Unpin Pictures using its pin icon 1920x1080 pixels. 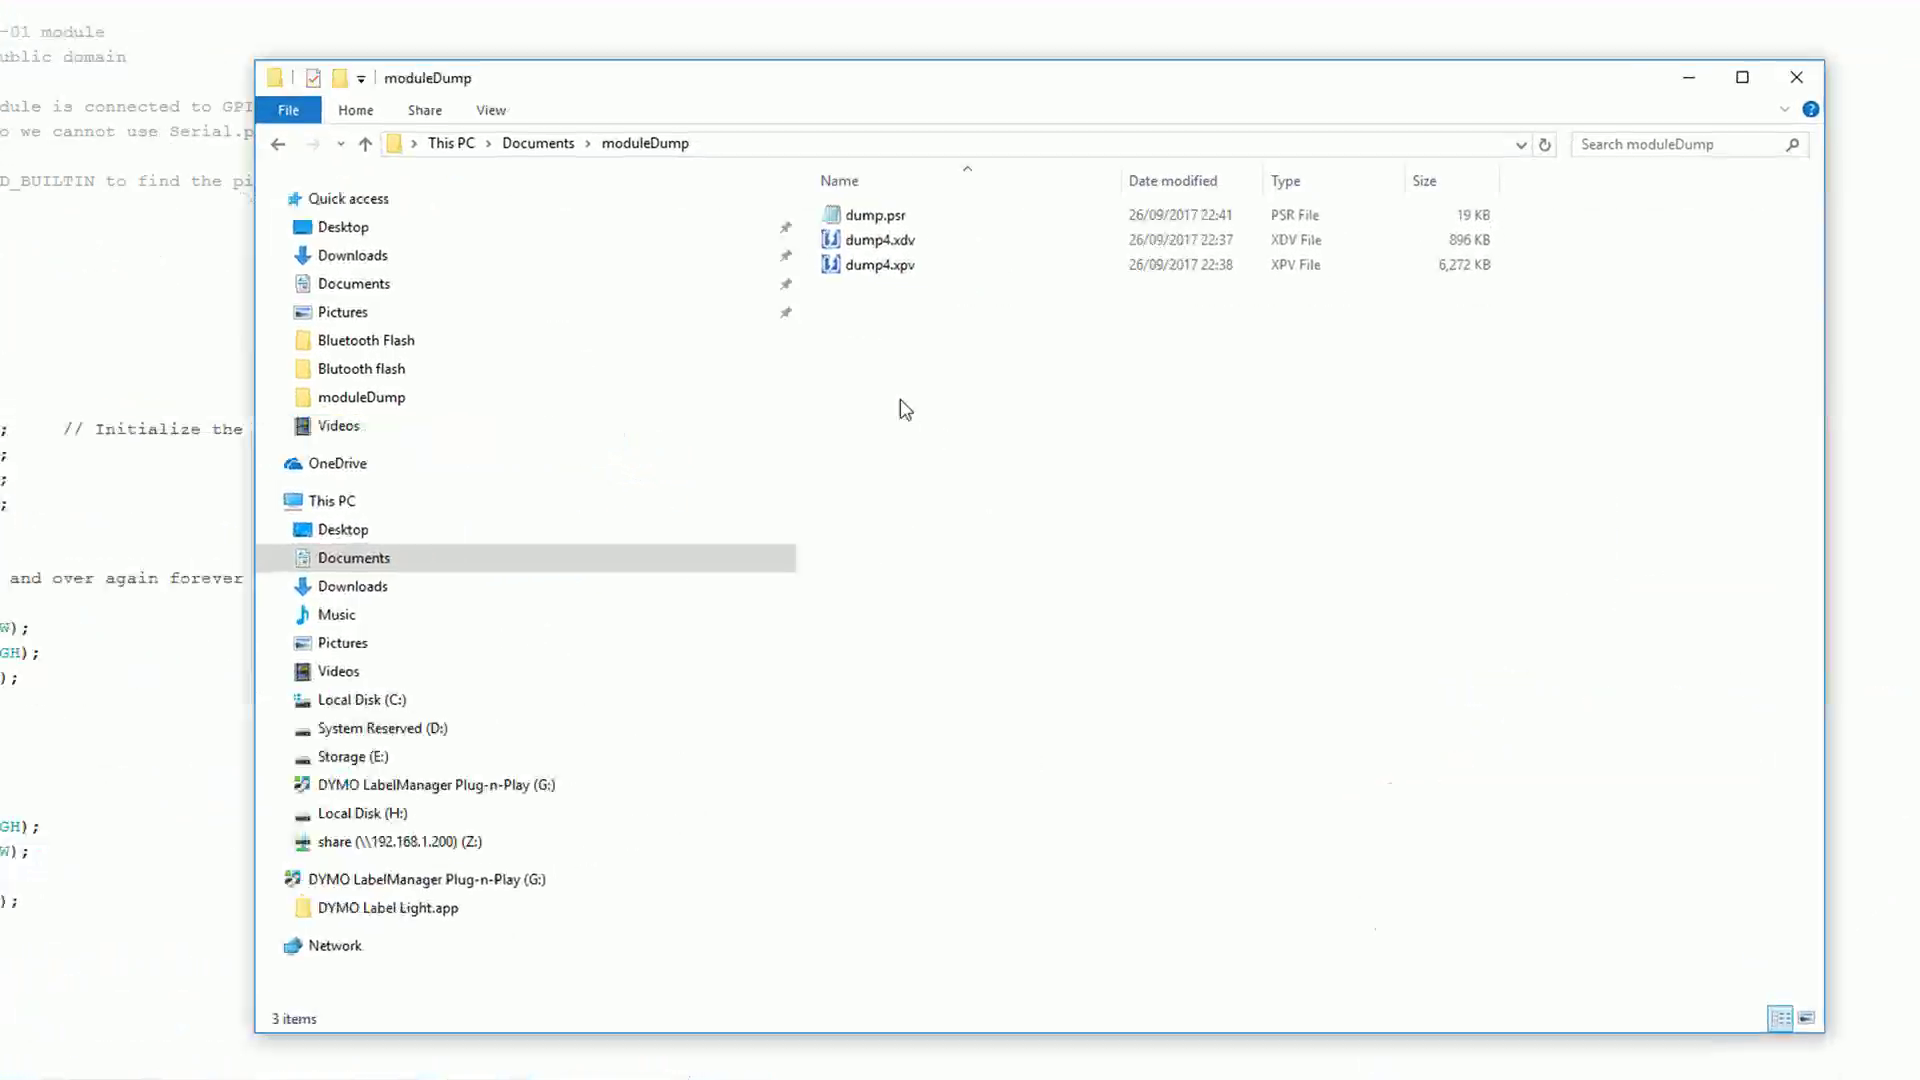point(786,312)
